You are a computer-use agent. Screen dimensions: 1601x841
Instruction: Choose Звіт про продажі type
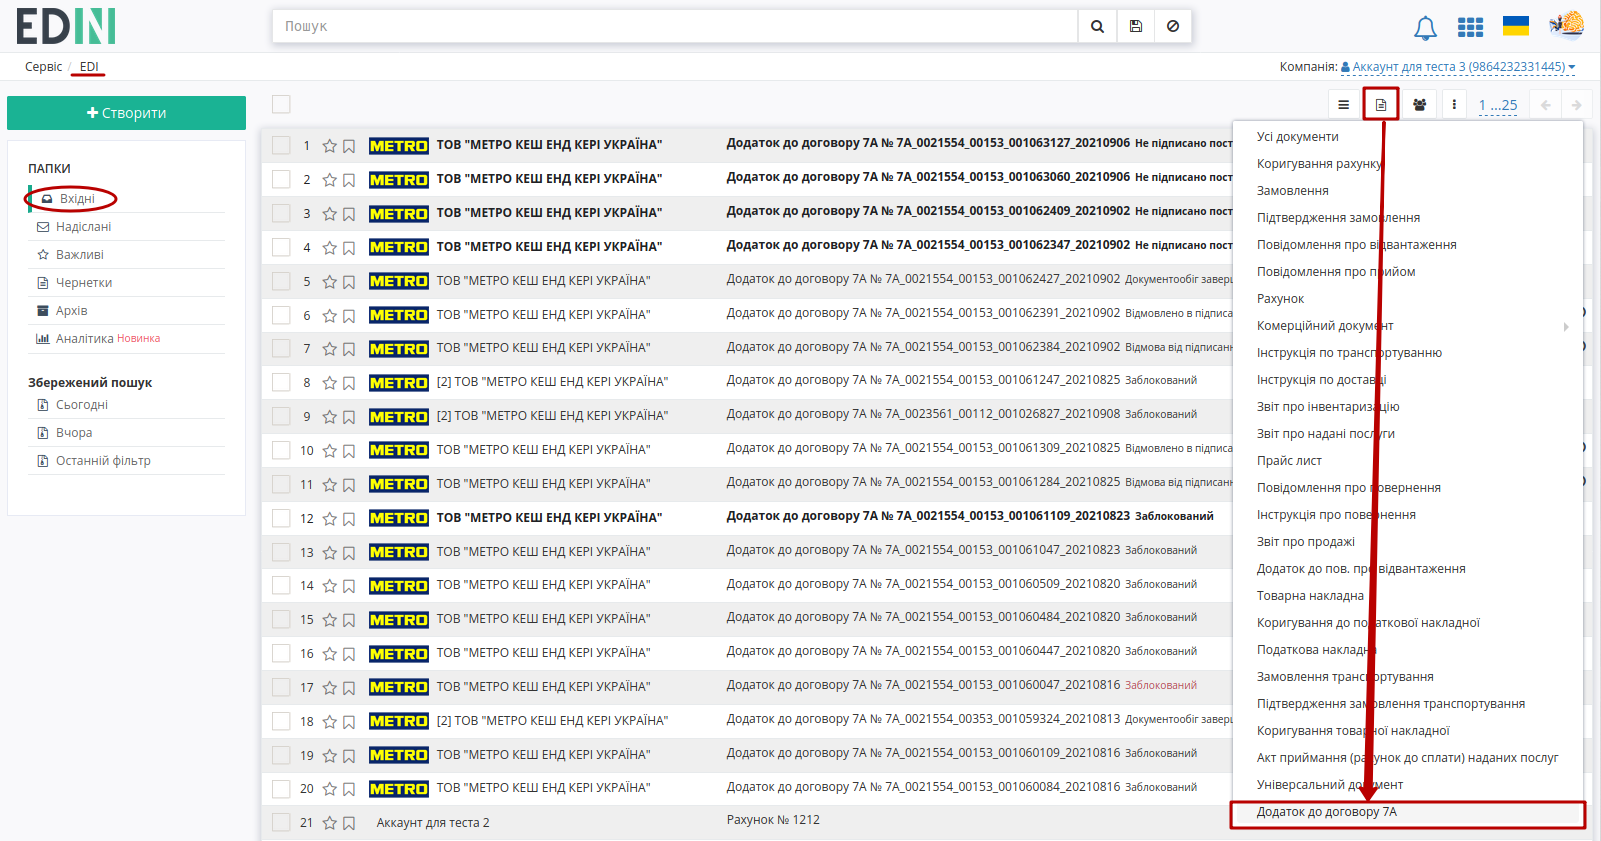click(1305, 542)
